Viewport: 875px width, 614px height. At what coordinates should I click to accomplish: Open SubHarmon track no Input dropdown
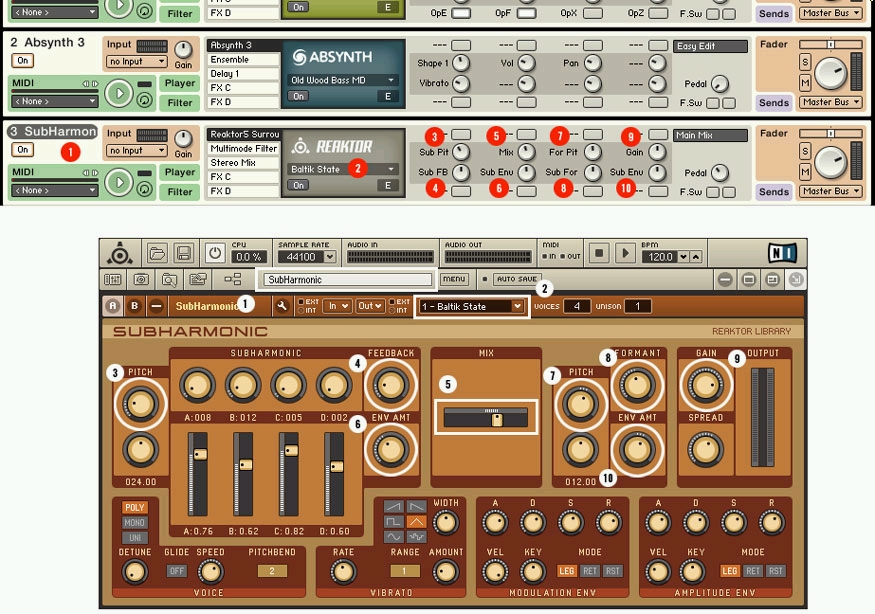(137, 151)
